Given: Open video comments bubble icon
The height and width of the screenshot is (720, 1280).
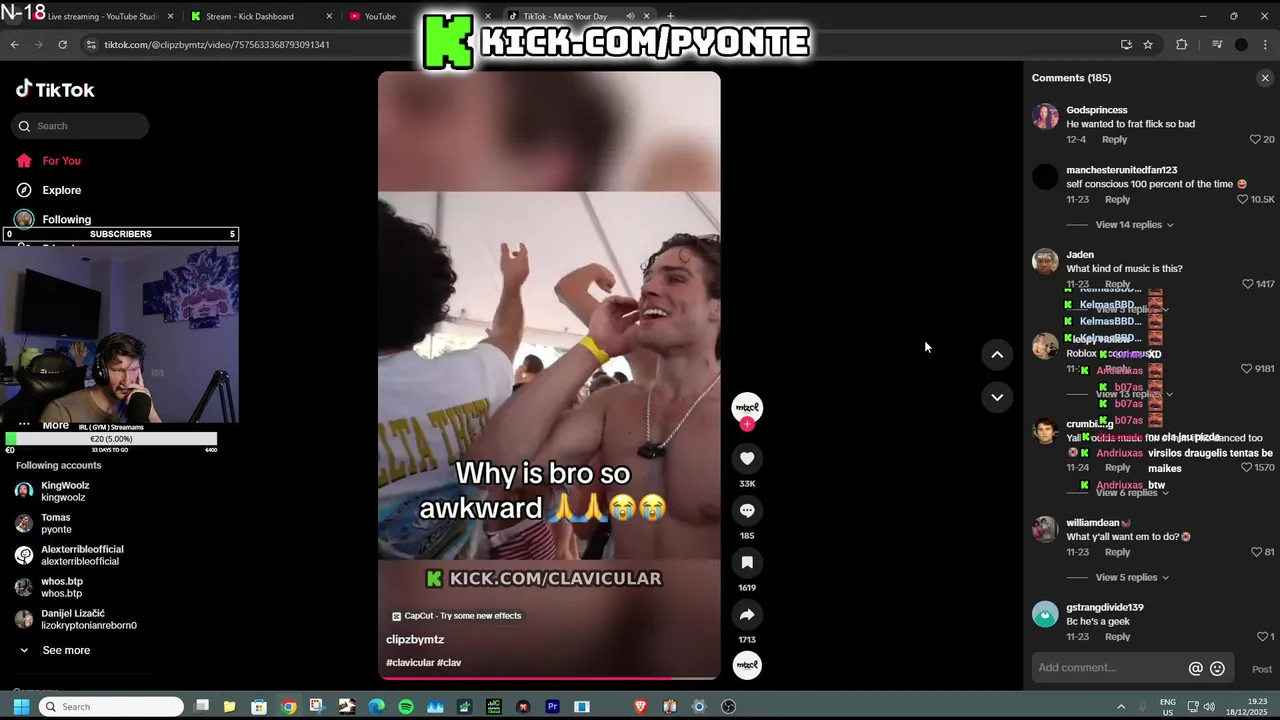Looking at the screenshot, I should click(747, 510).
